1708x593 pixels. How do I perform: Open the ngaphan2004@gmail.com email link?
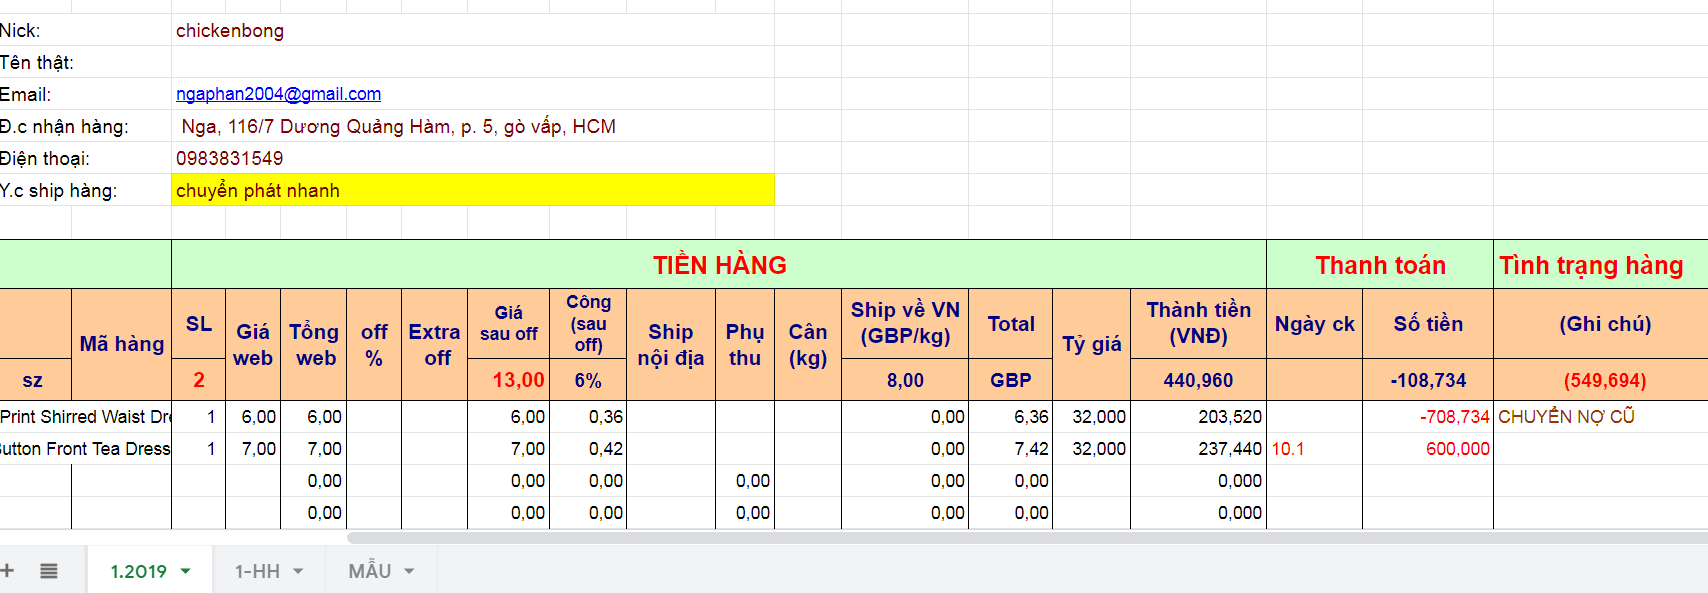click(278, 94)
